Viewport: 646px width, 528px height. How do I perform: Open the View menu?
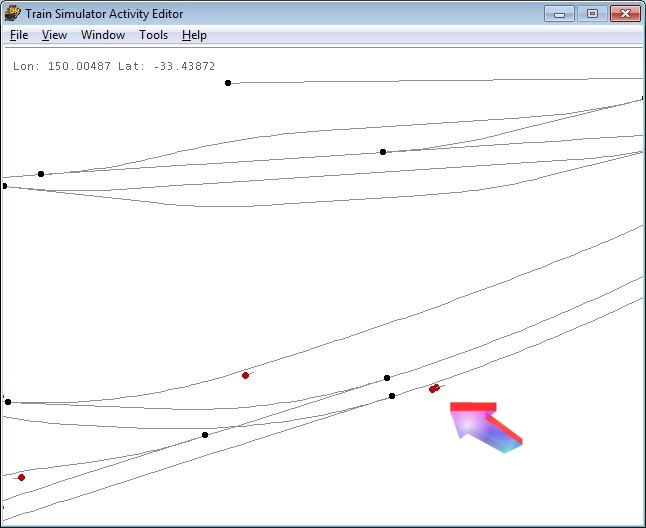(x=54, y=35)
